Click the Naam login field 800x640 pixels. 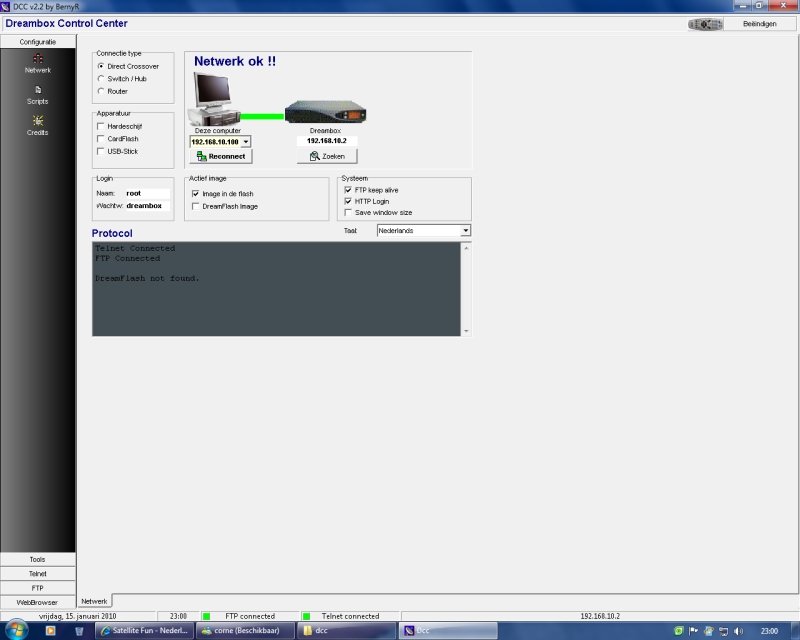(x=147, y=193)
